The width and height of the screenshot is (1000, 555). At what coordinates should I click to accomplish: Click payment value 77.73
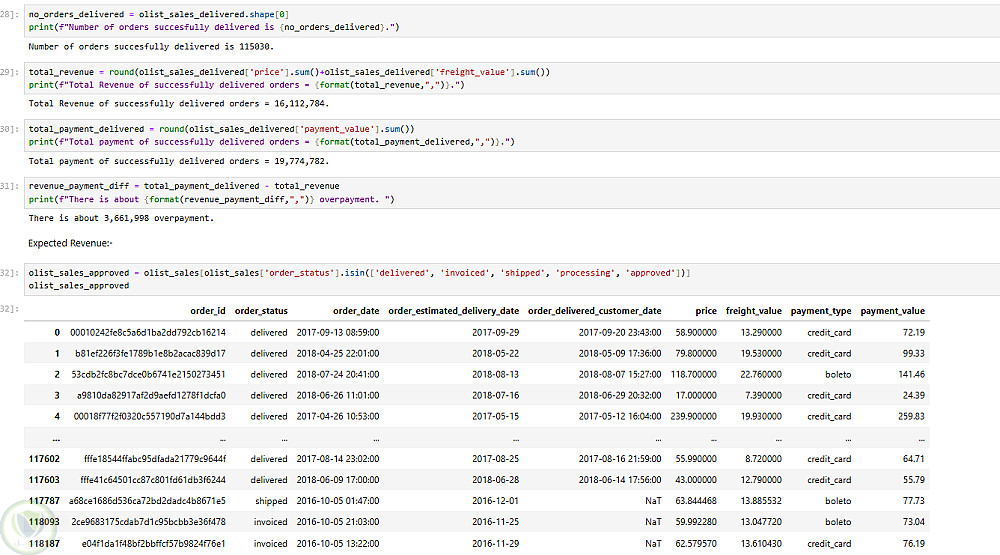point(913,501)
